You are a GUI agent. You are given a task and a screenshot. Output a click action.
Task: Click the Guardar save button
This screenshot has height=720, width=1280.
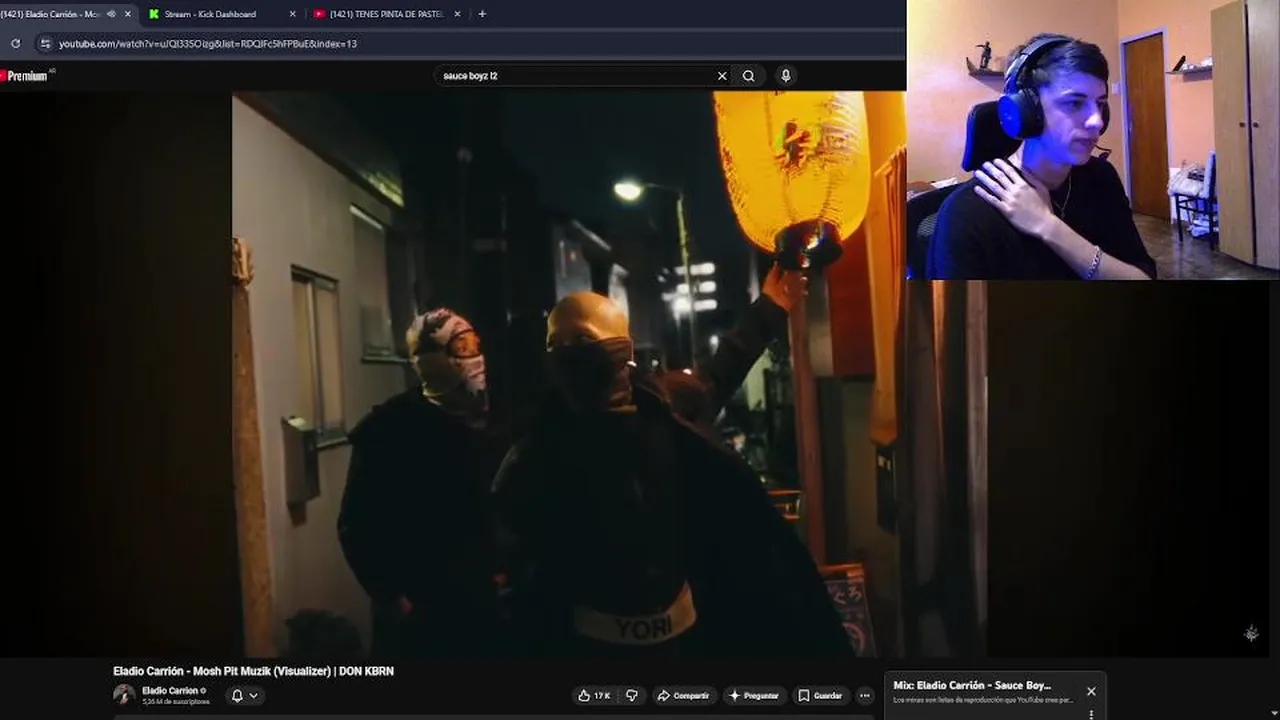coord(820,696)
